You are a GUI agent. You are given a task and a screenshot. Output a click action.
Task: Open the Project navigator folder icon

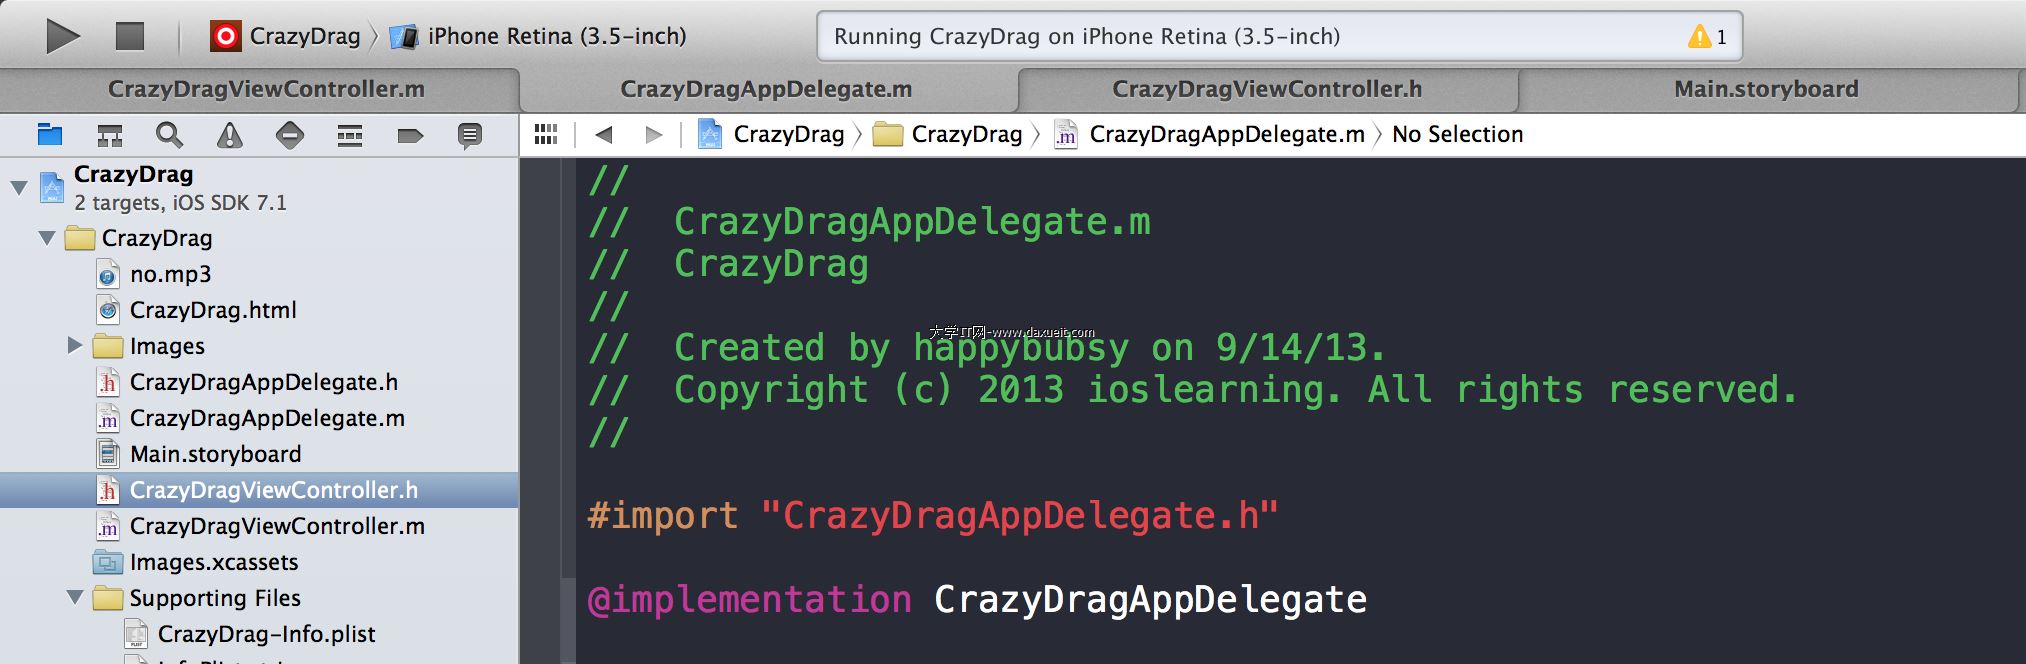(50, 135)
